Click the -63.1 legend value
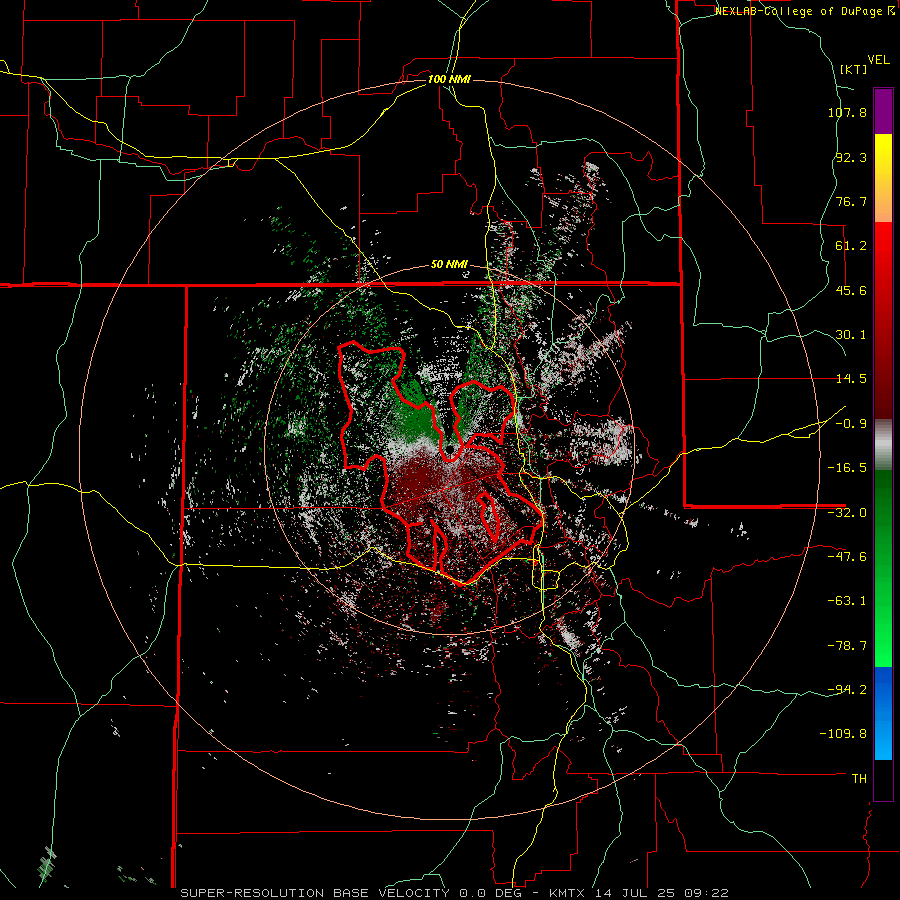Screen dimensions: 900x900 tap(847, 601)
